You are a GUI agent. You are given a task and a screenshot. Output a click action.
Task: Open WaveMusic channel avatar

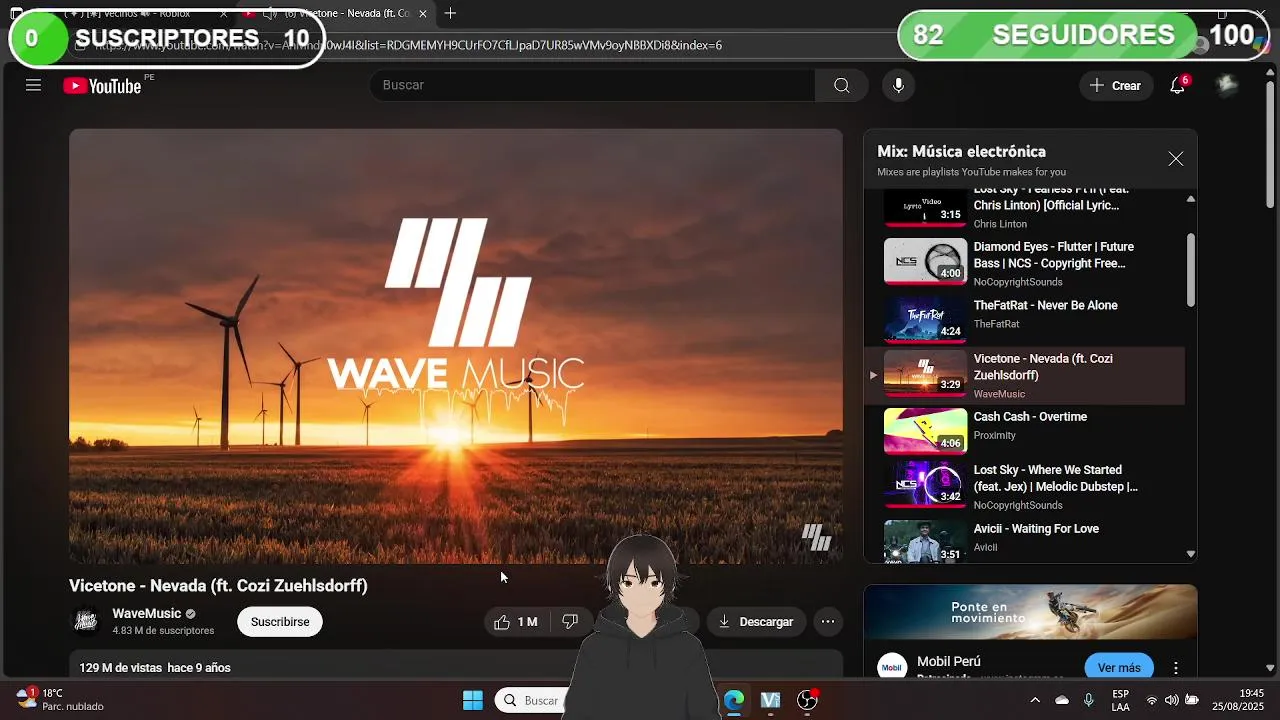(x=87, y=621)
